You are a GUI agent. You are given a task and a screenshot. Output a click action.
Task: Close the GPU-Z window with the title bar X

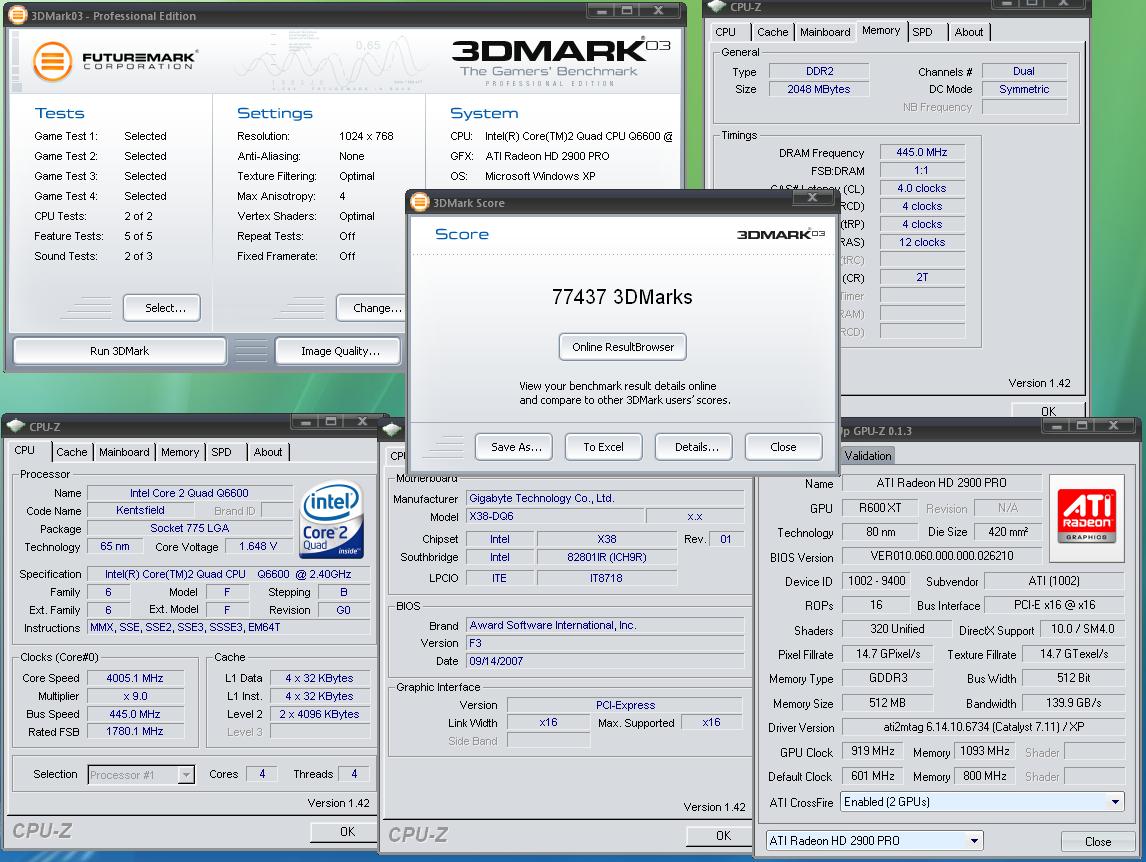pyautogui.click(x=1113, y=425)
